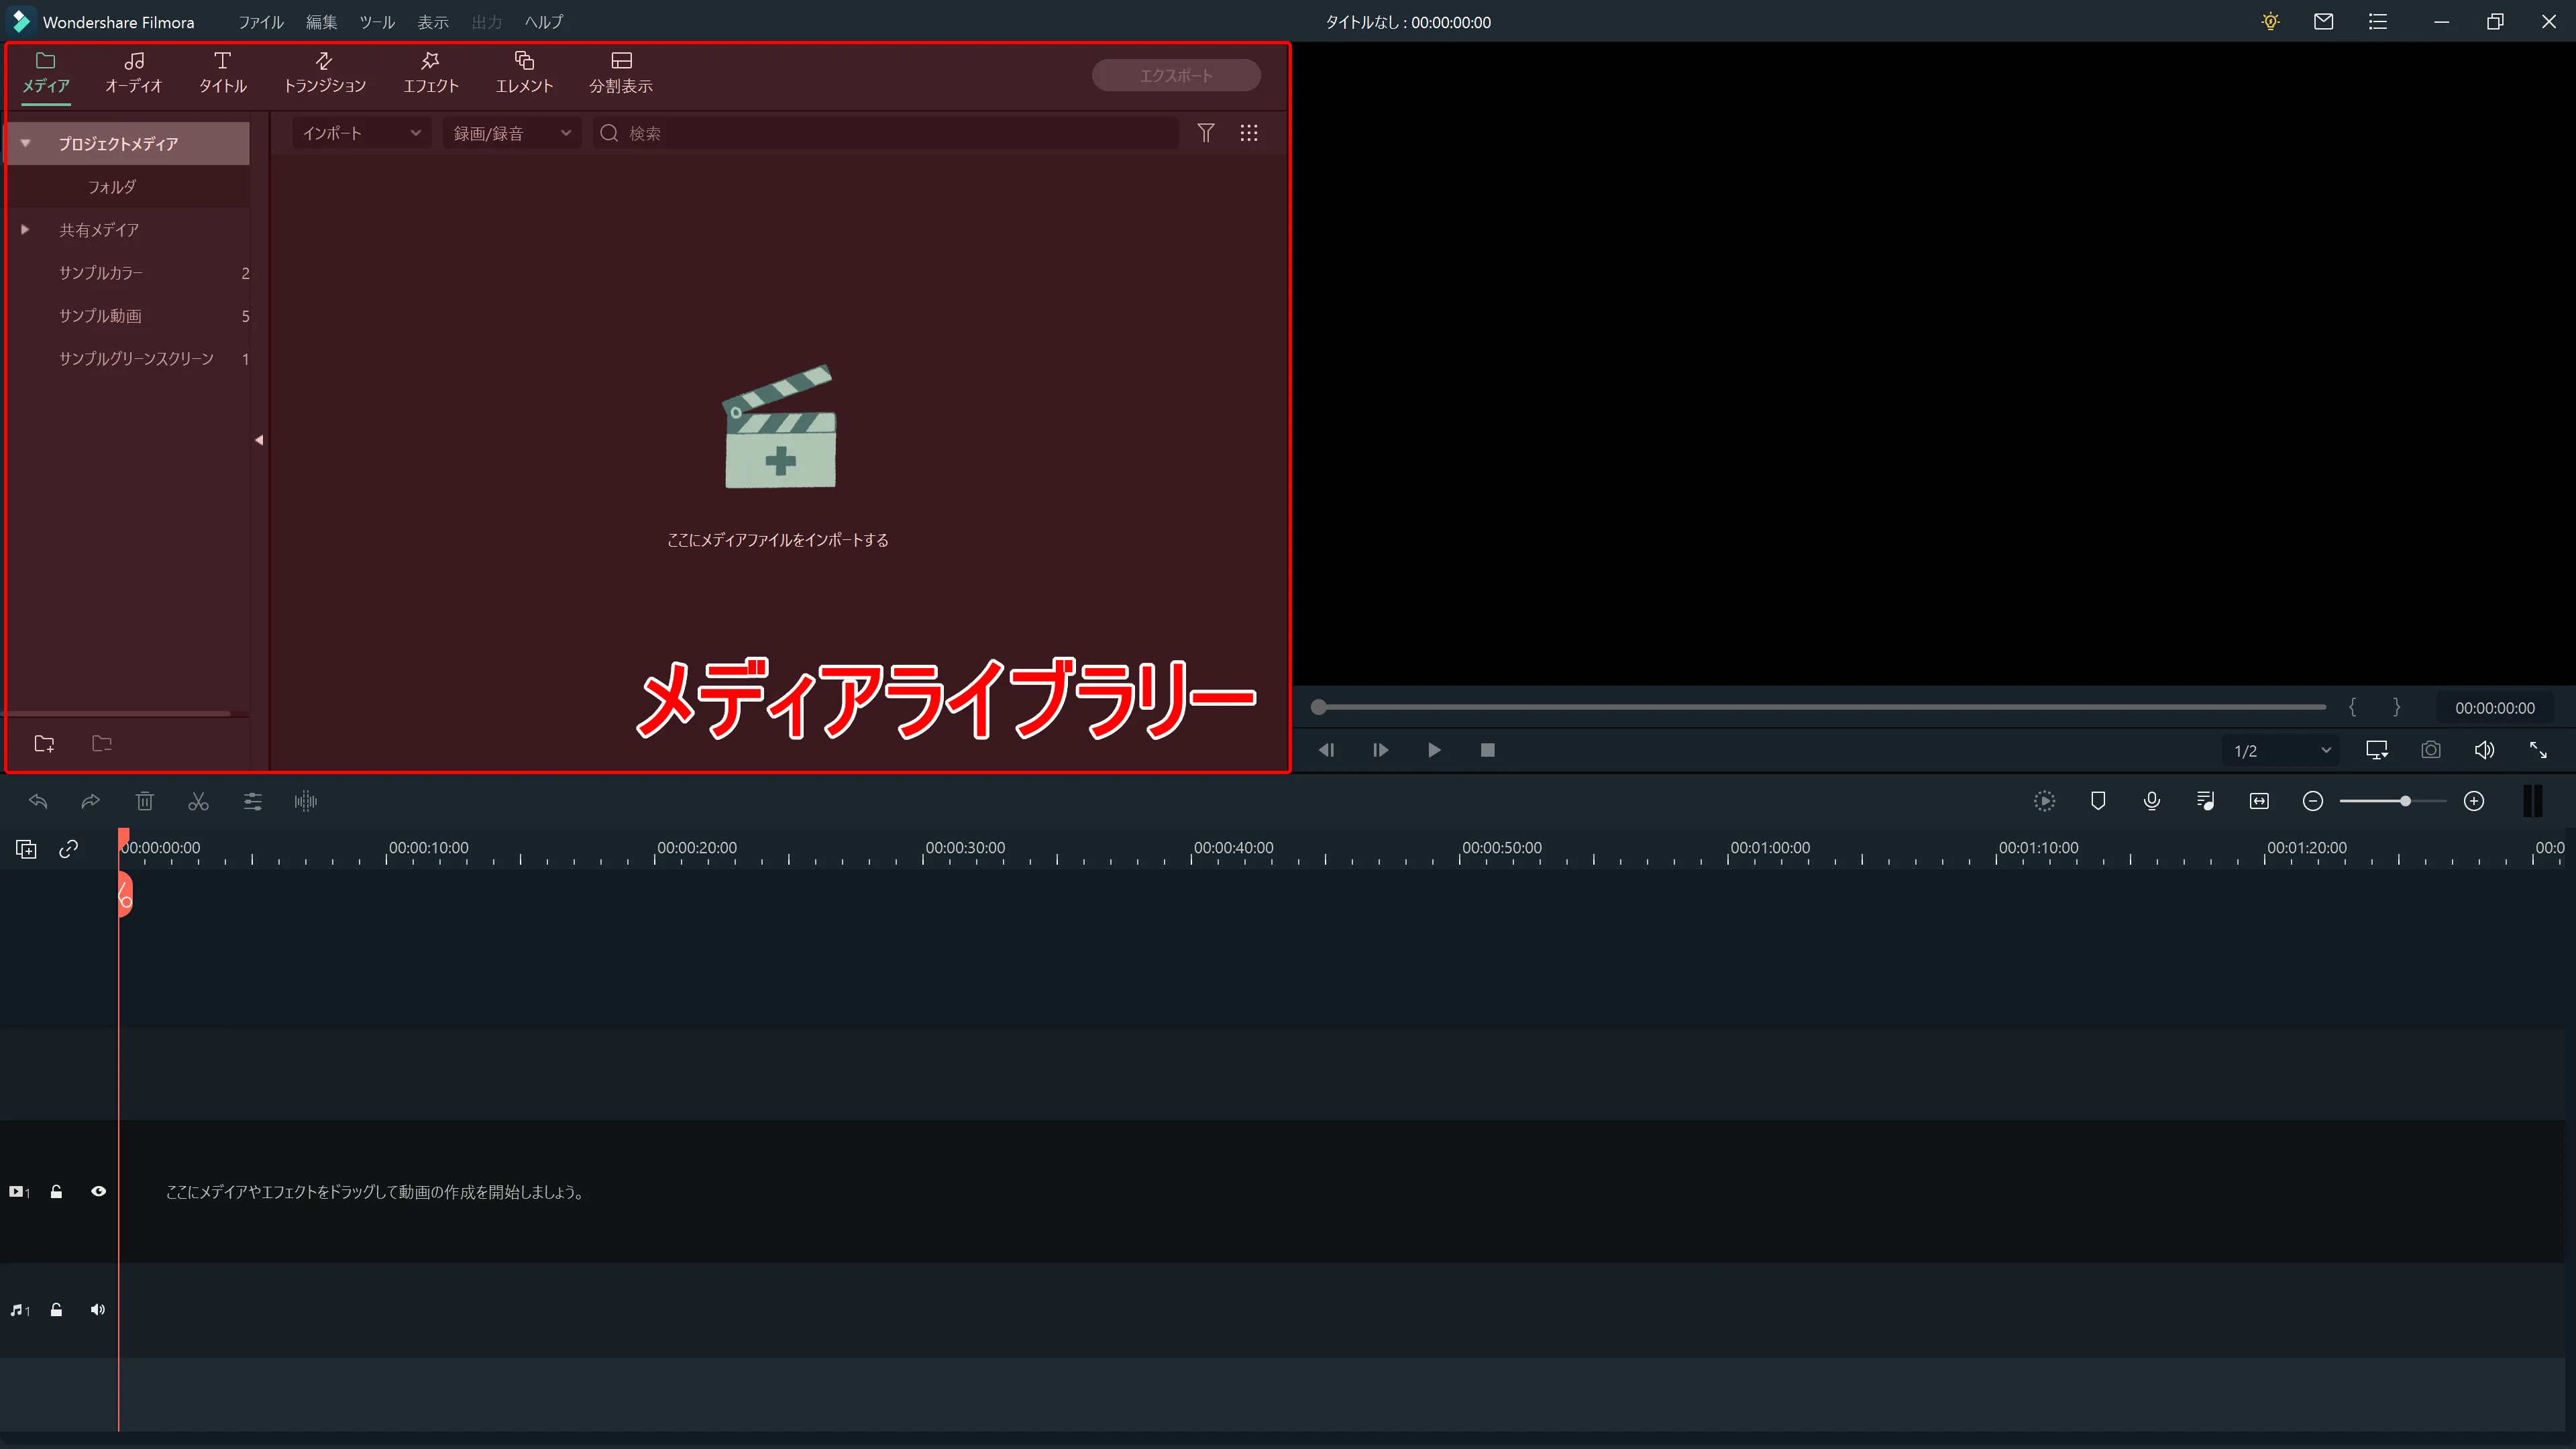
Task: Click the edit adjustments sliders icon
Action: pos(252,801)
